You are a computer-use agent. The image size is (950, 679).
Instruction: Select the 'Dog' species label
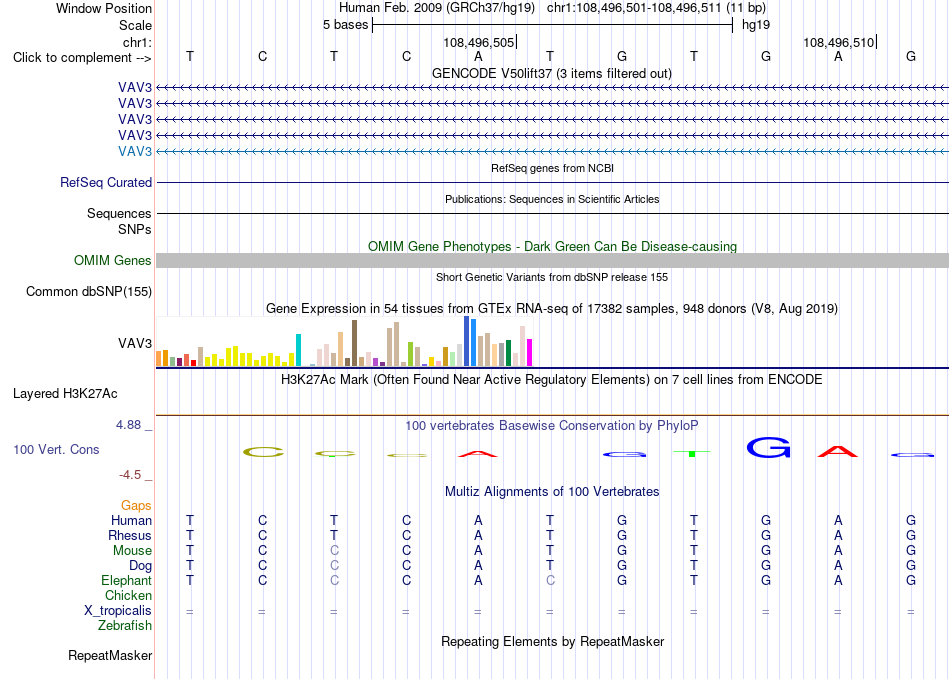140,566
